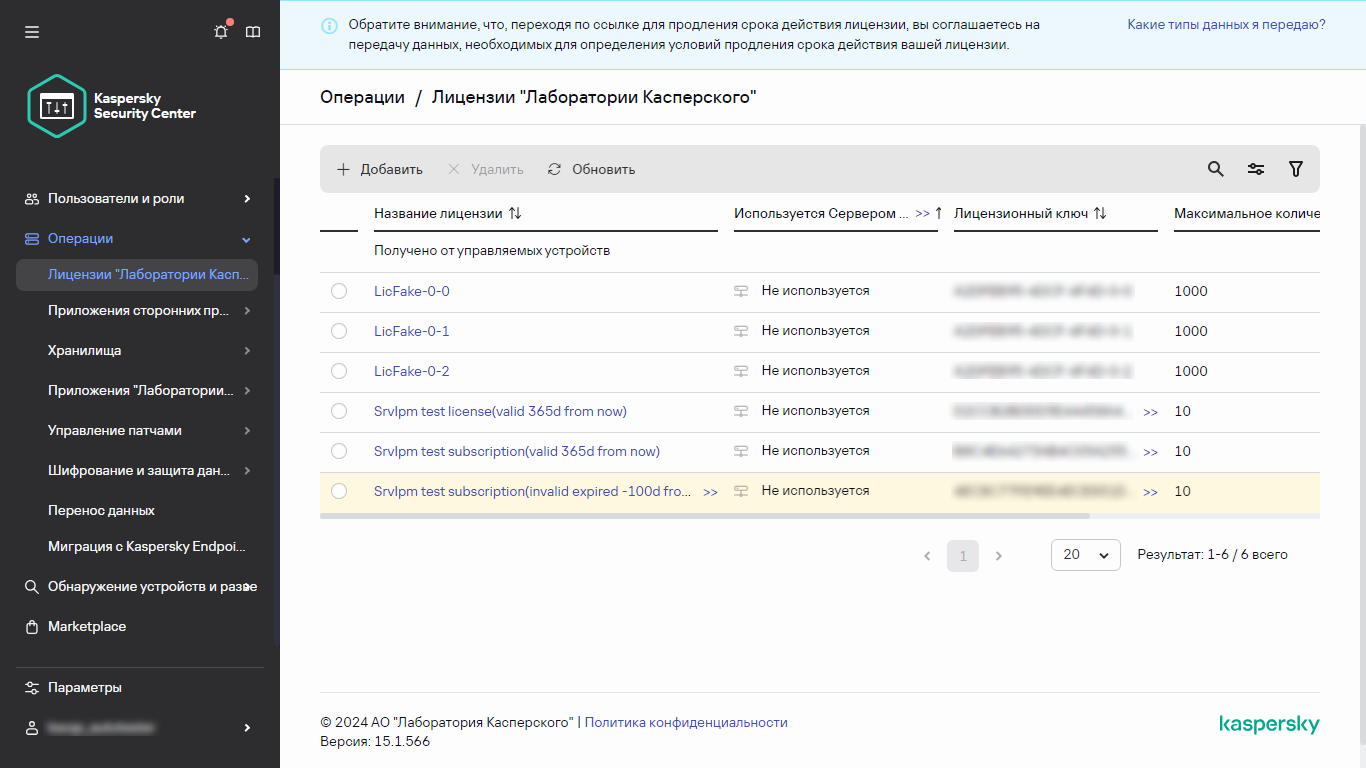1366x768 pixels.
Task: Collapse the Операции sidebar section
Action: coord(140,238)
